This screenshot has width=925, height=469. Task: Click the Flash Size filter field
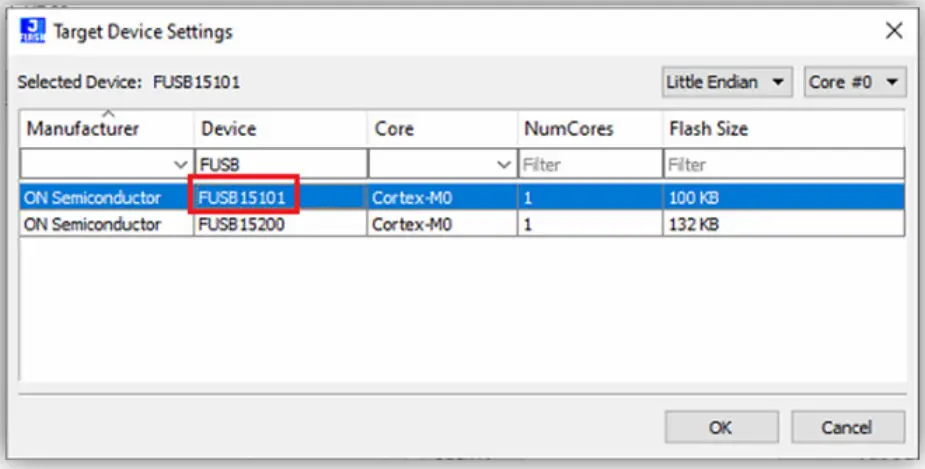[784, 164]
